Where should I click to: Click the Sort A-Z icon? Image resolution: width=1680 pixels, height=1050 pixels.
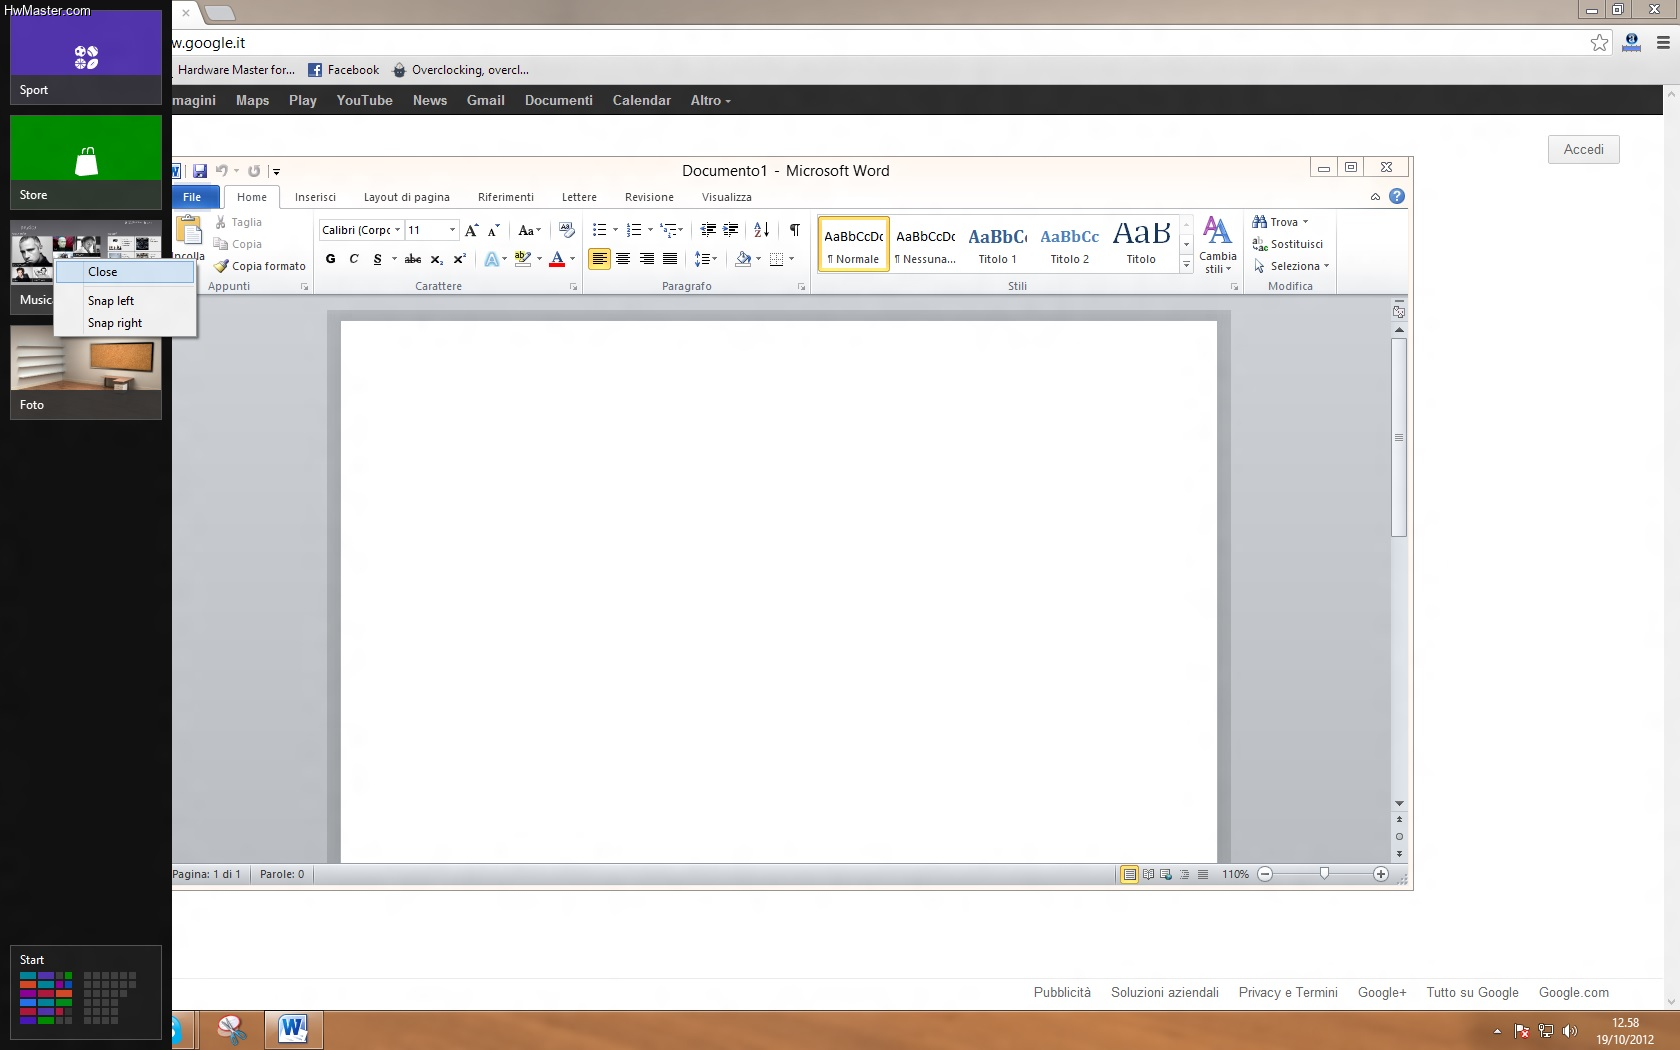pos(761,230)
